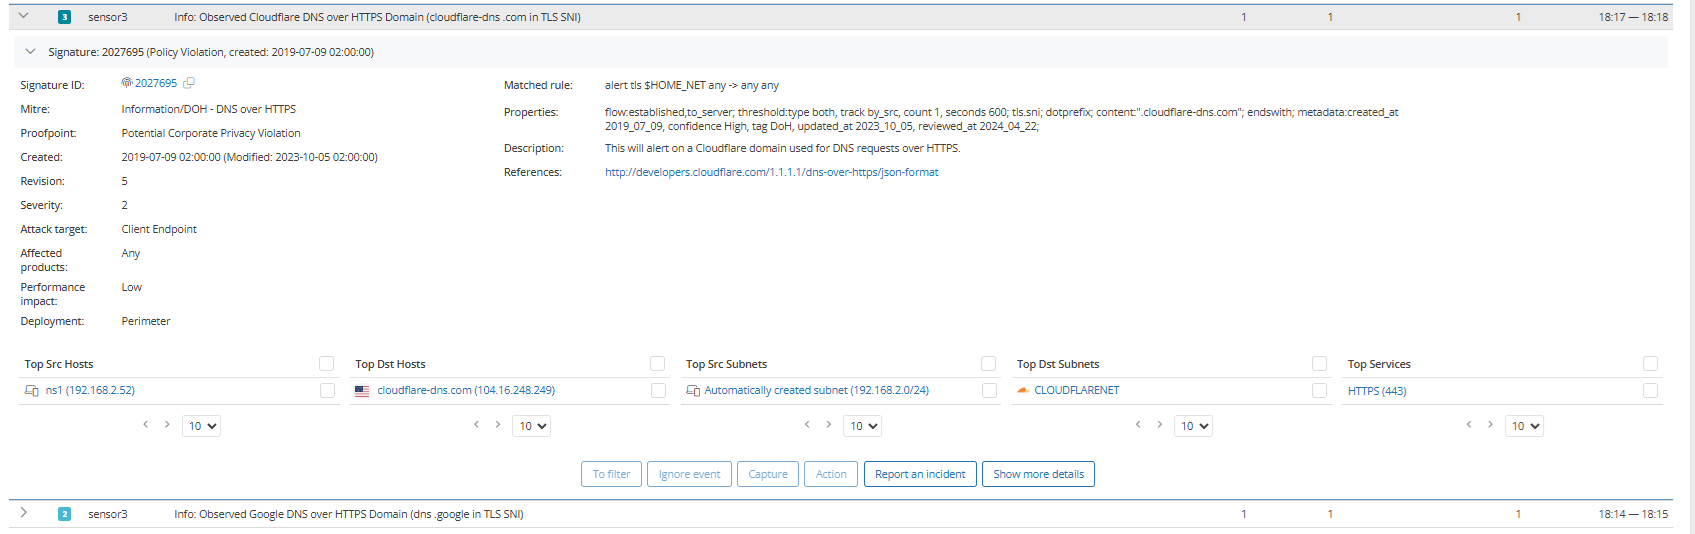1695x534 pixels.
Task: Click the subnet icon beside Automatically created subnet
Action: tap(693, 391)
